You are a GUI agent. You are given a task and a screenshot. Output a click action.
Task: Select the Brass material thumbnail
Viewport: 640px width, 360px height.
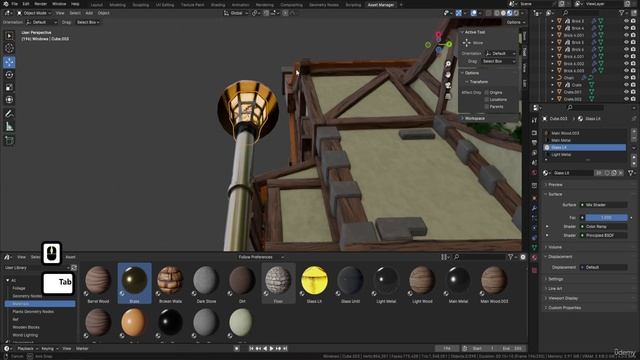click(x=134, y=283)
